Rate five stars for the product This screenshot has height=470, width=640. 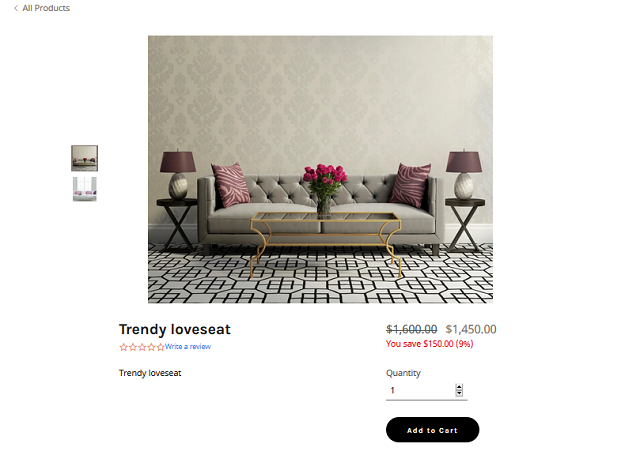(x=160, y=347)
